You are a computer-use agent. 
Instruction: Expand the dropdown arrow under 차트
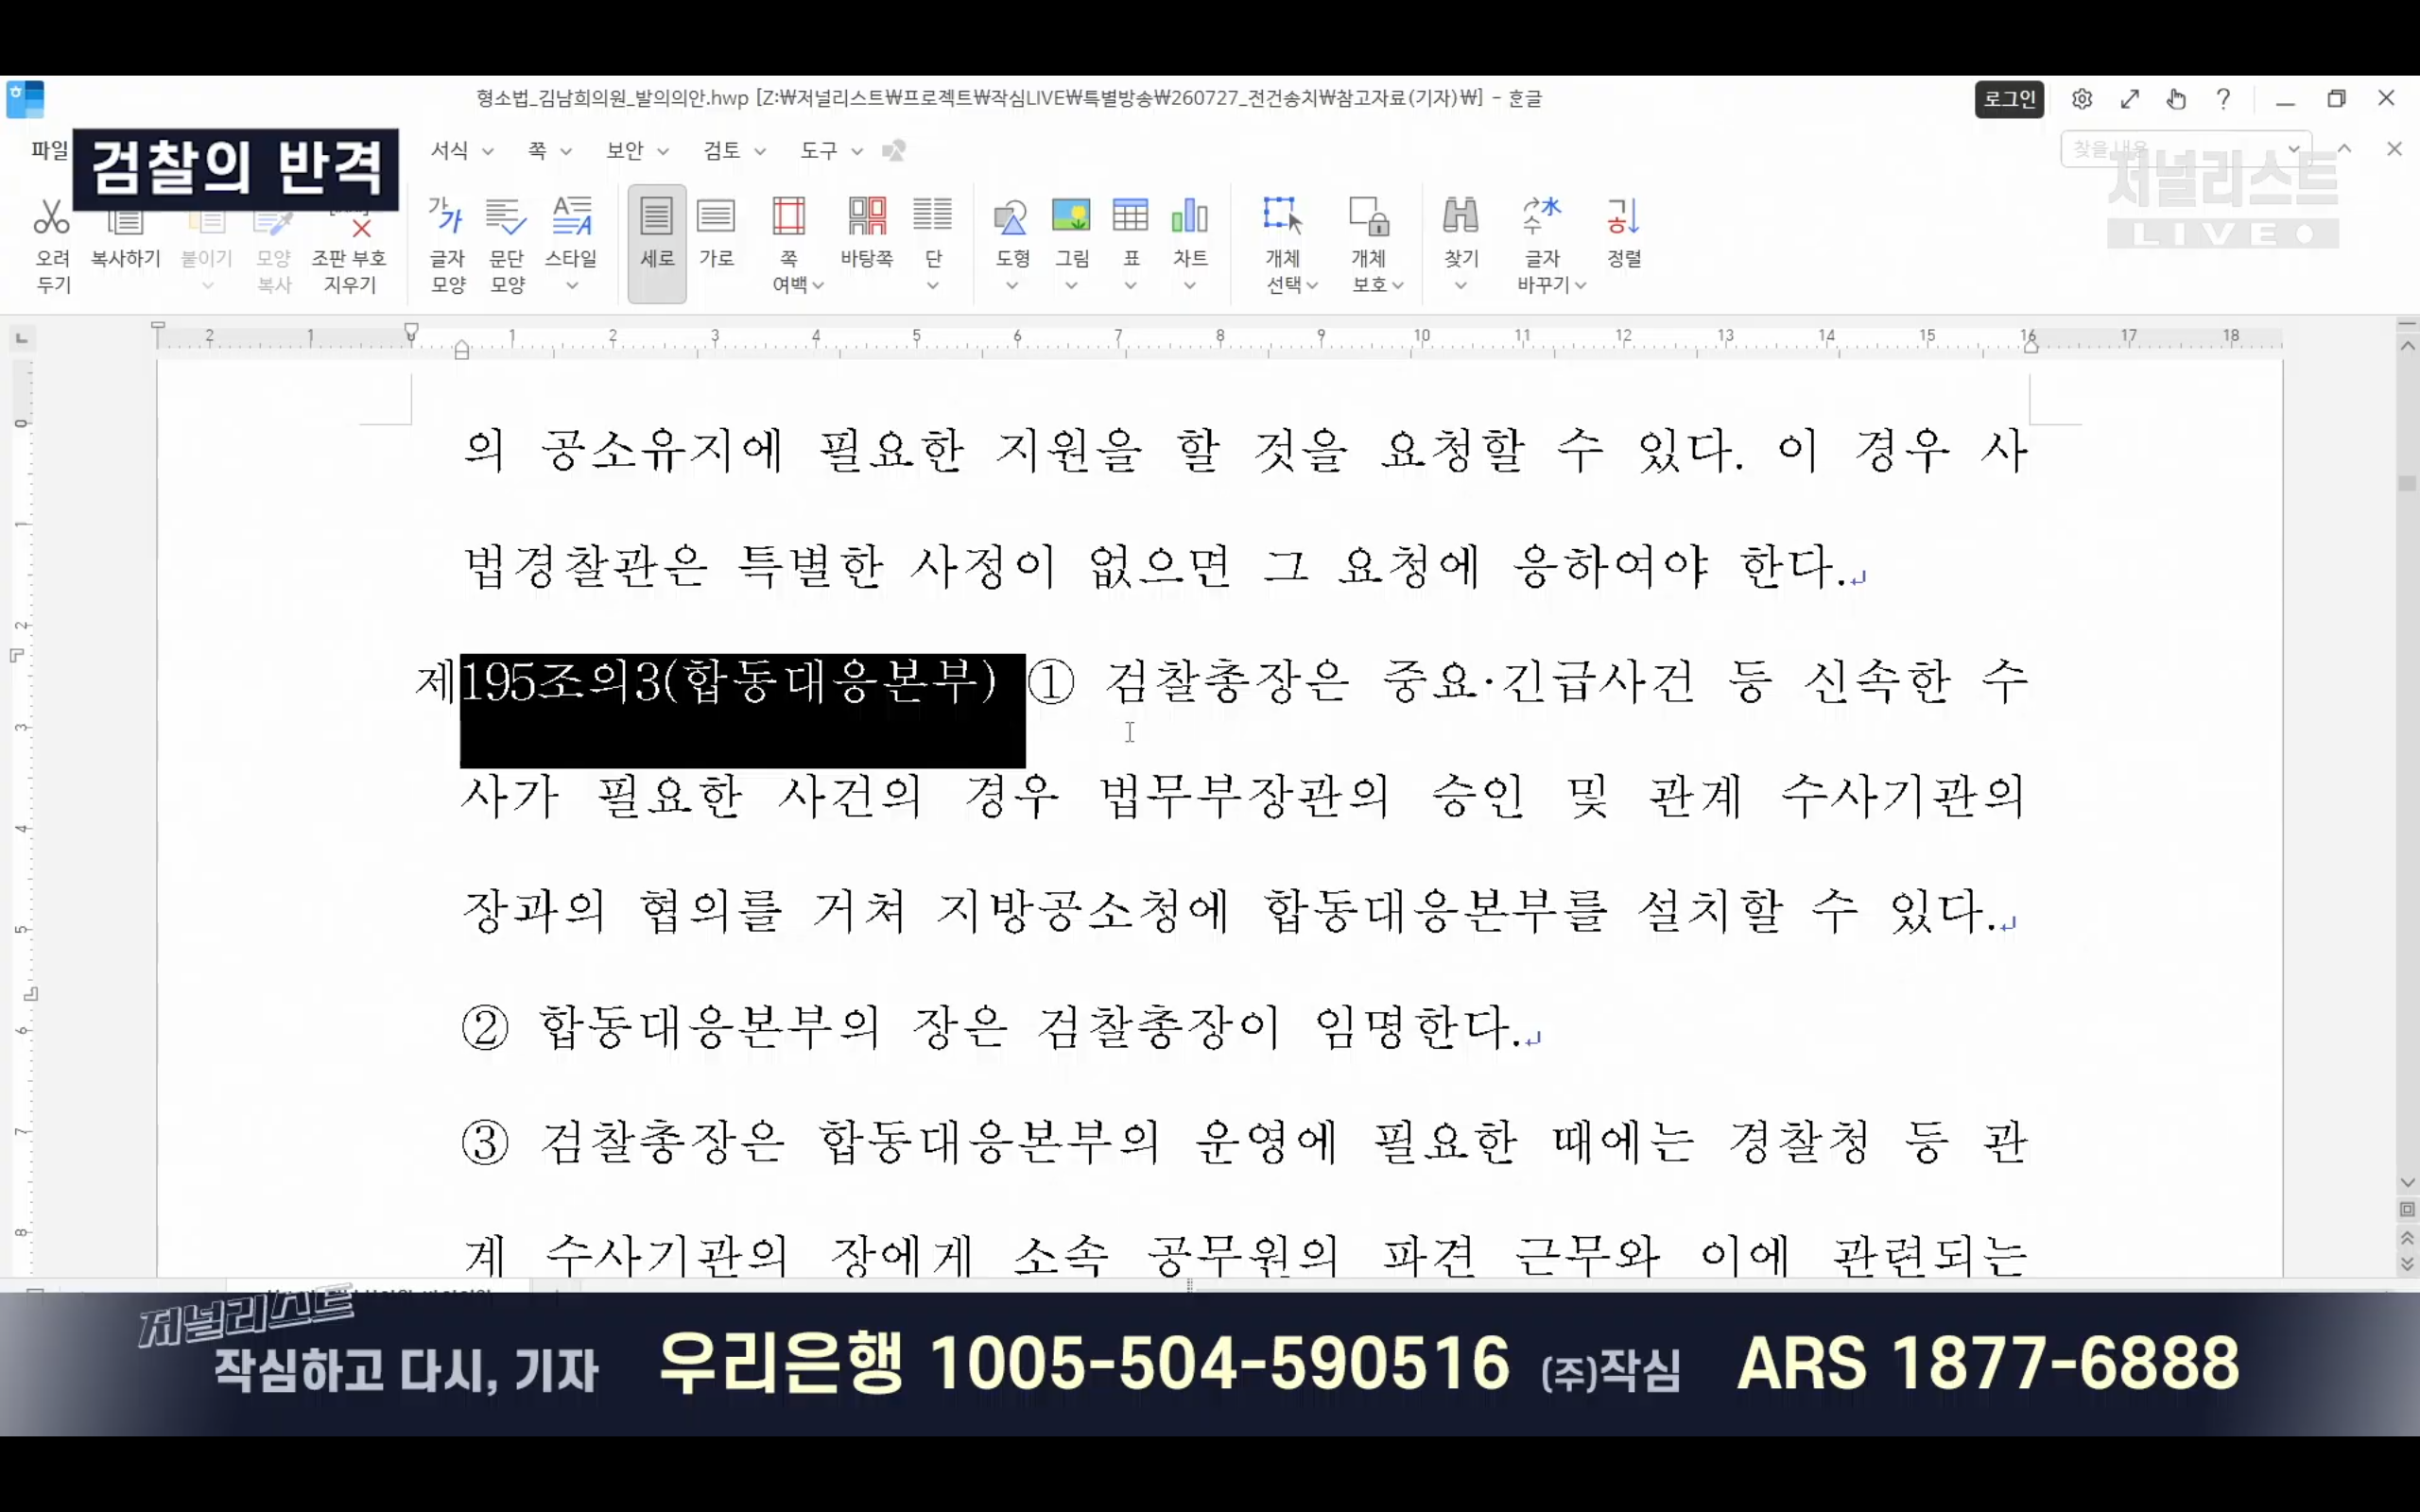pyautogui.click(x=1190, y=286)
